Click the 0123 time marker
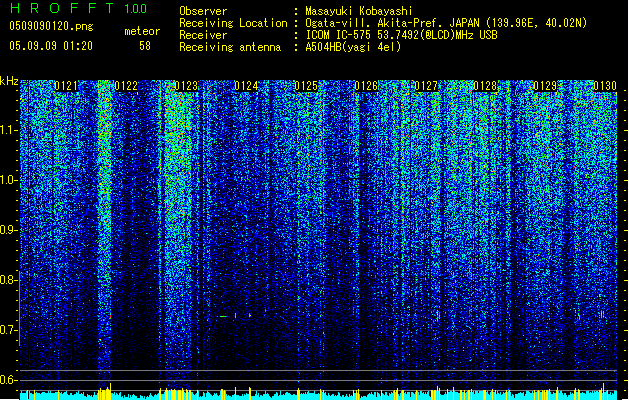The width and height of the screenshot is (629, 400). point(186,86)
